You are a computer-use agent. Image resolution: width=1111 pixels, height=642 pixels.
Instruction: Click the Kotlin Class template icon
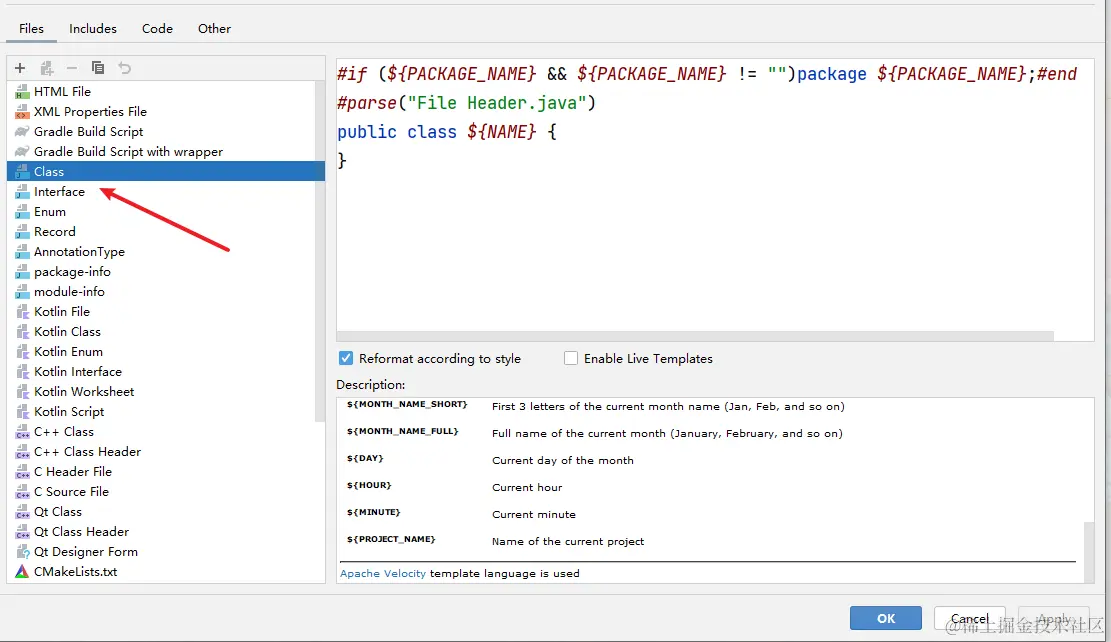tap(22, 332)
